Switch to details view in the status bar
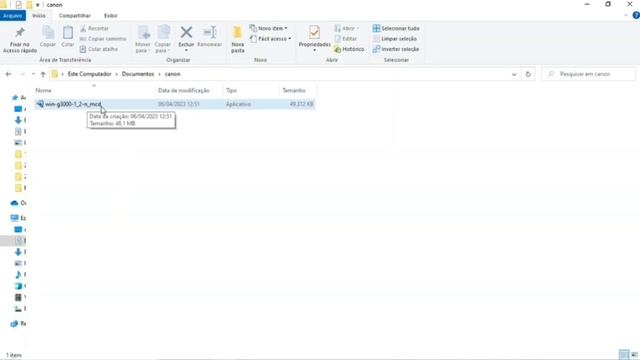Viewport: 640px width, 360px height. 623,354
